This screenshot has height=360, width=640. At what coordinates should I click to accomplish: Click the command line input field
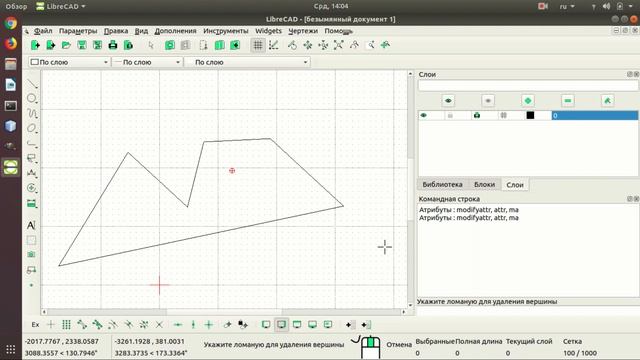[x=528, y=311]
